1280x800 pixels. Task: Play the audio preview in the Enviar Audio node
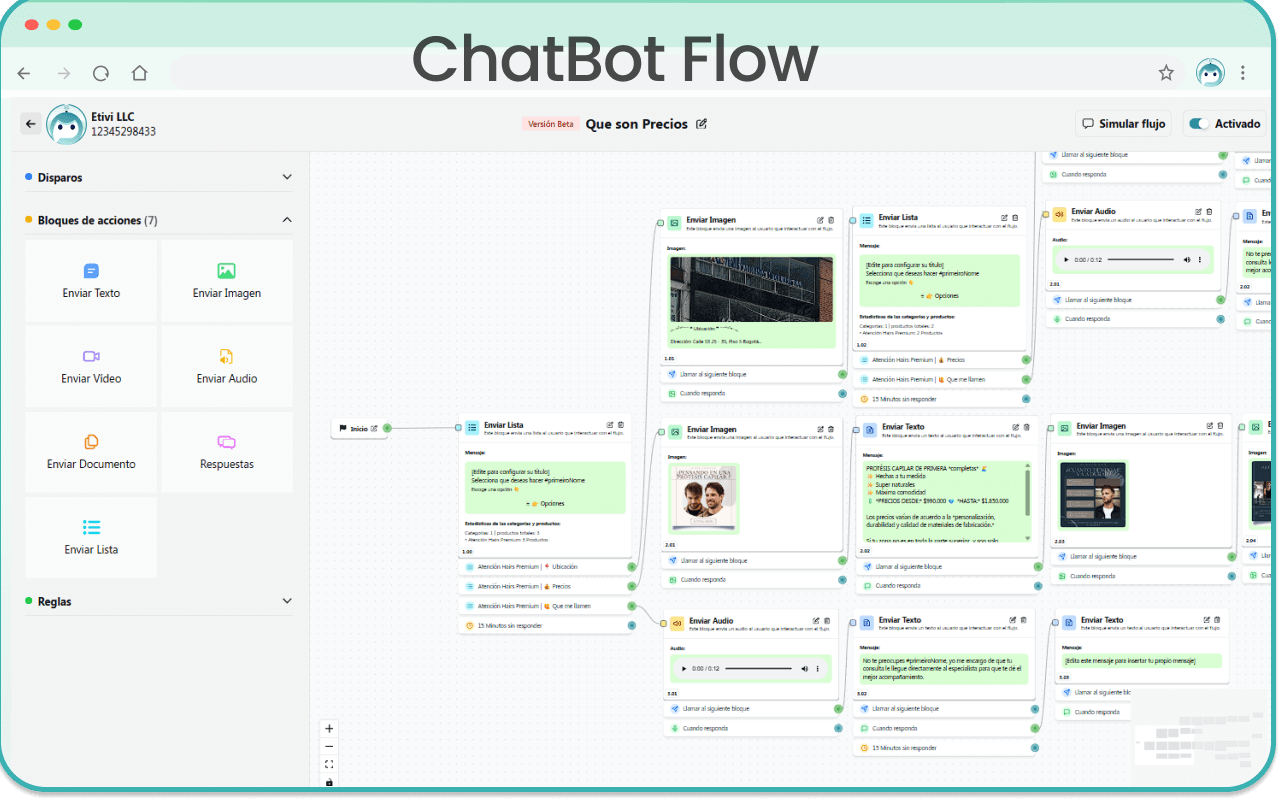684,668
